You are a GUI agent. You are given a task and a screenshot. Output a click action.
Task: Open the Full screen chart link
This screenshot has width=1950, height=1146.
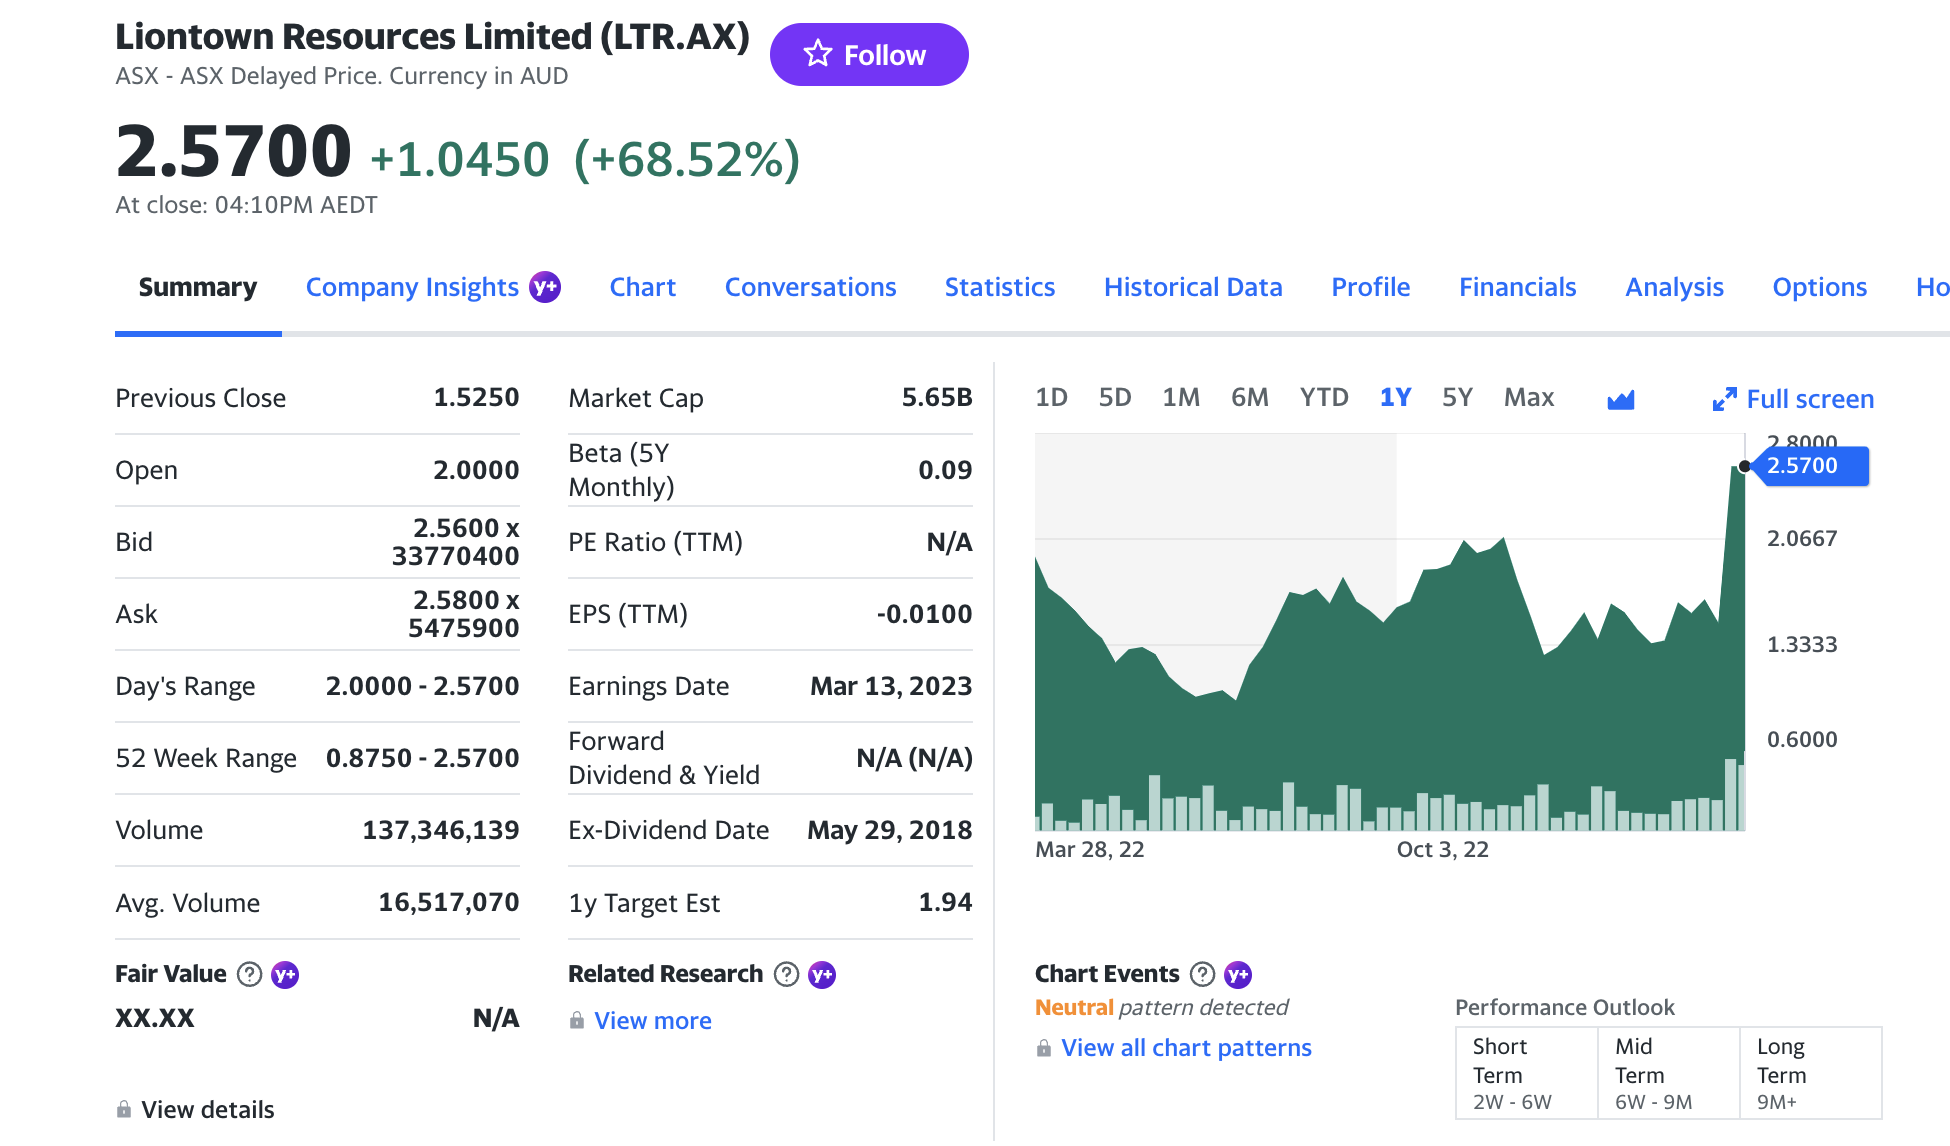1810,399
